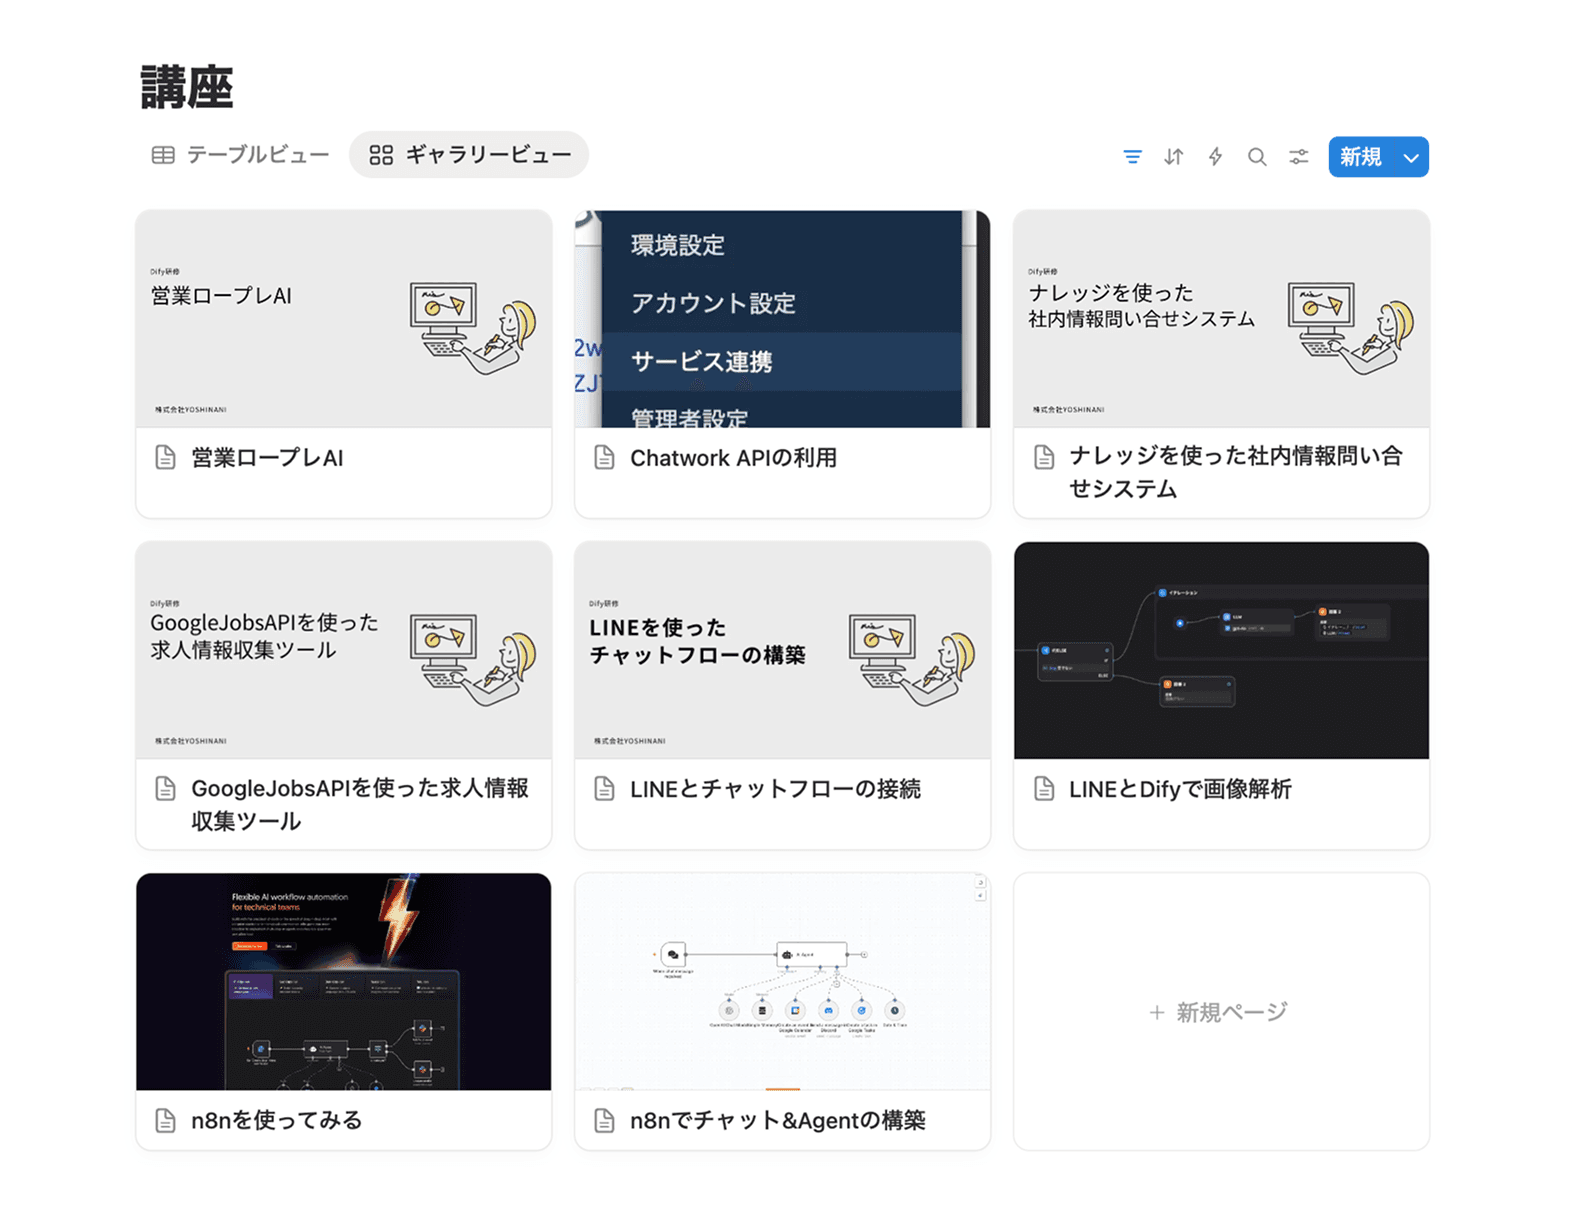Click n8nを使ってみる title text
The image size is (1572, 1212).
coord(277,1120)
